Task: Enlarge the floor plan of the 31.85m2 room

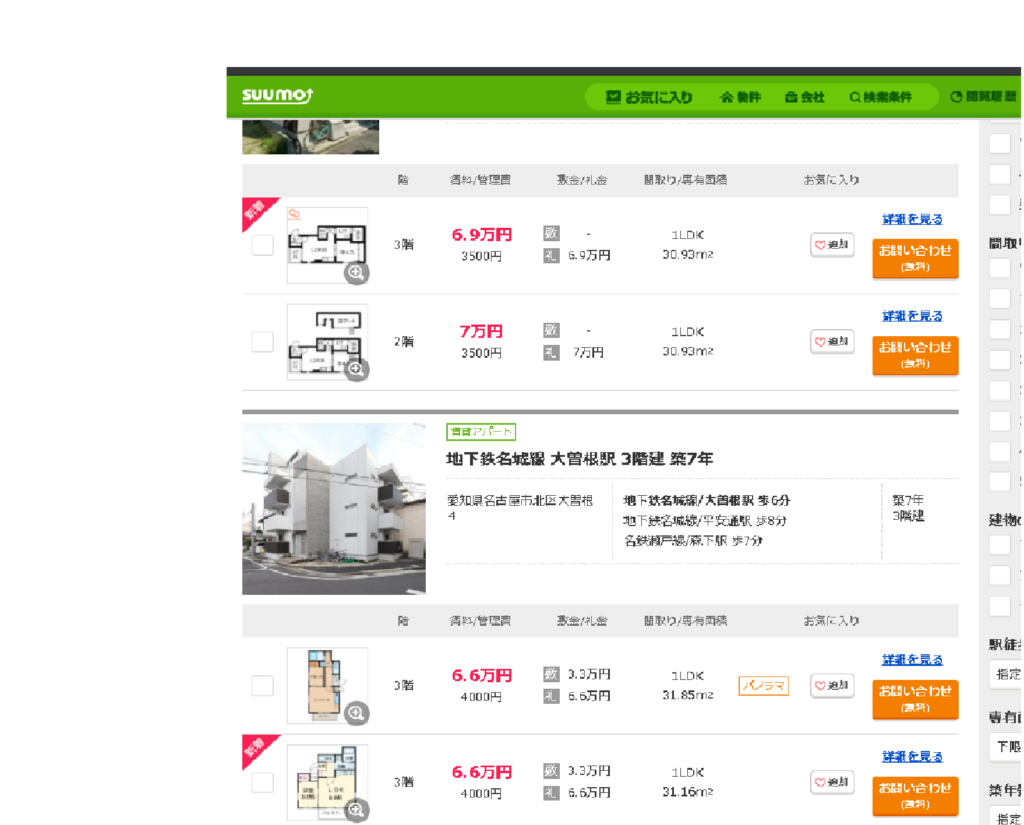Action: (356, 713)
